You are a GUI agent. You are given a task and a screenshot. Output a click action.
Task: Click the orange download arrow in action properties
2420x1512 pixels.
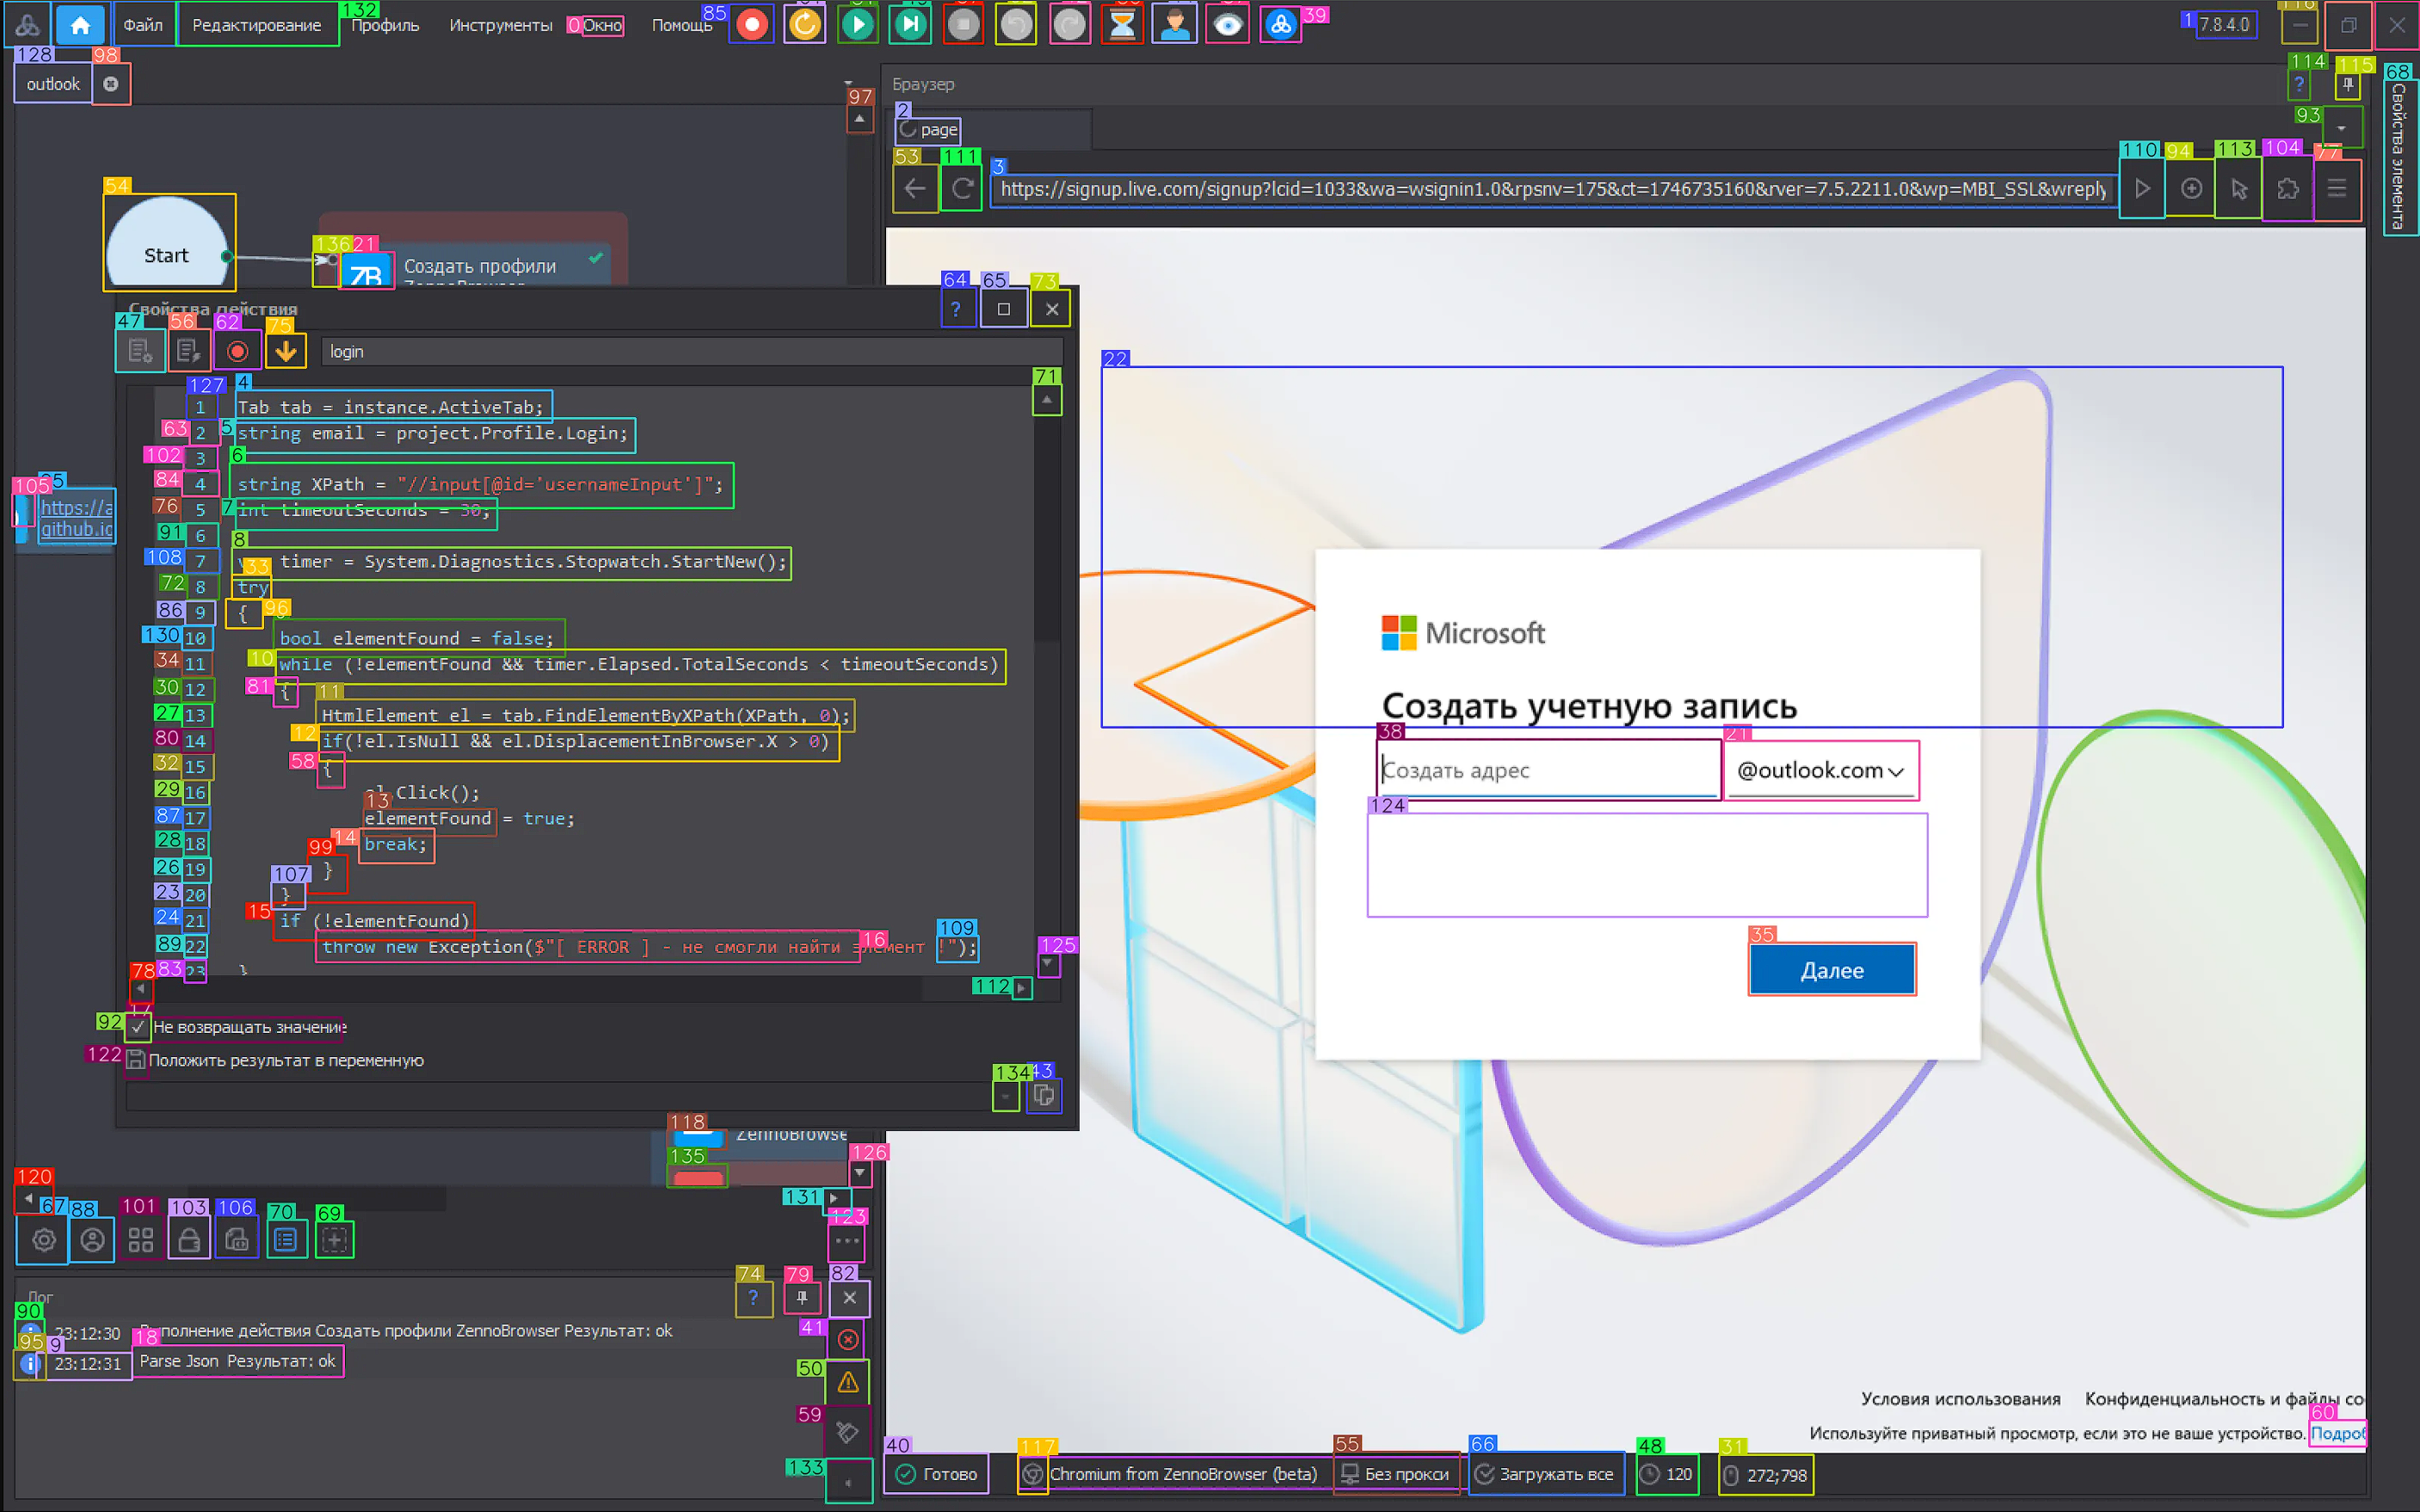[x=286, y=351]
